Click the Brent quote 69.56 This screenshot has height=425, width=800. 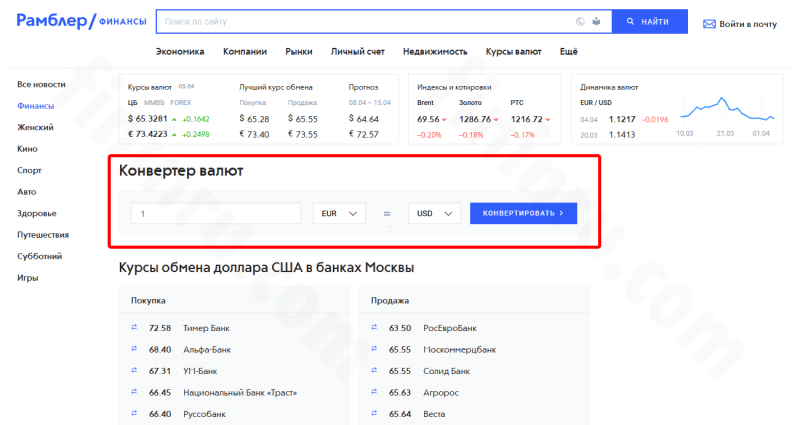tap(428, 119)
